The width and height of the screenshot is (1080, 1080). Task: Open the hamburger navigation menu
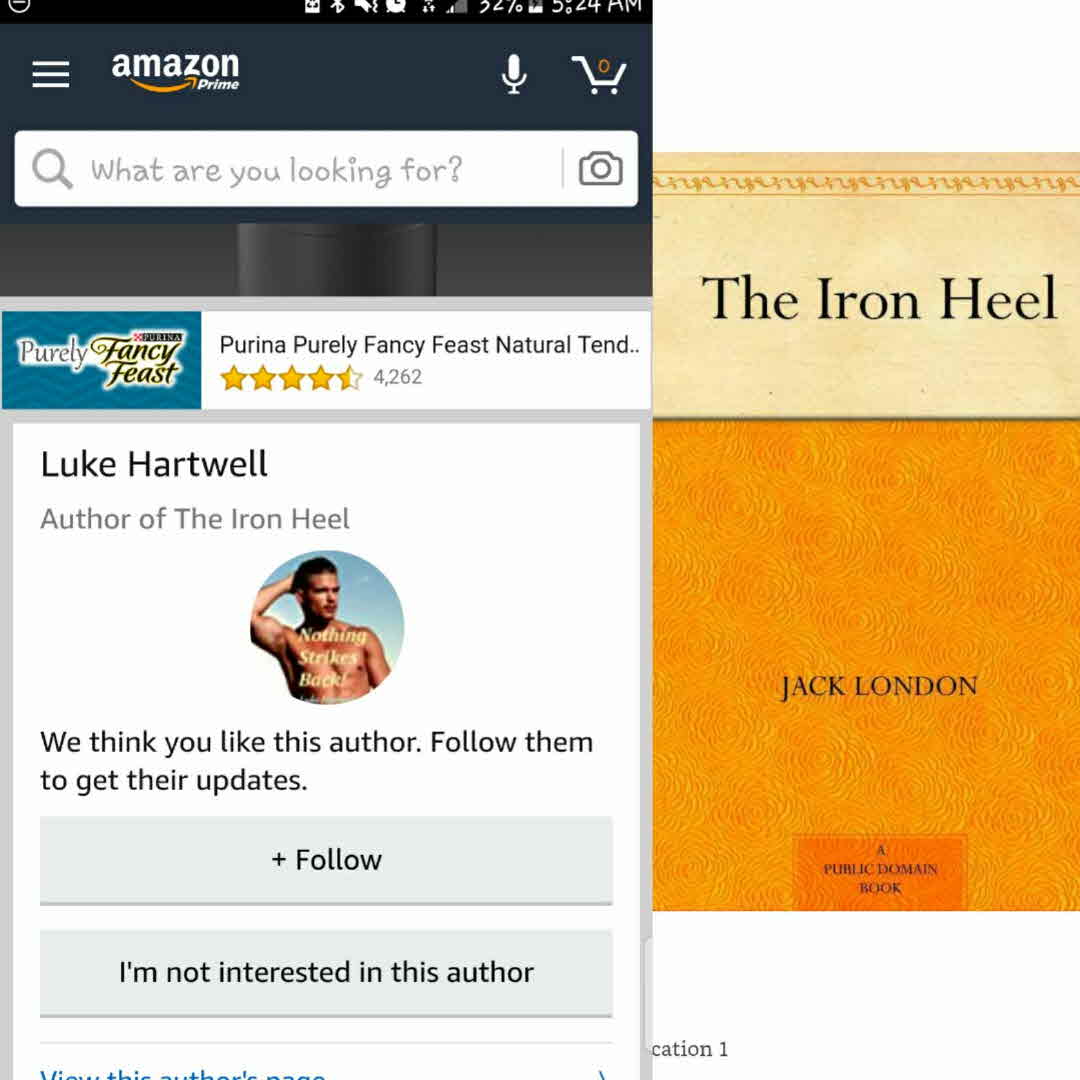(x=51, y=74)
